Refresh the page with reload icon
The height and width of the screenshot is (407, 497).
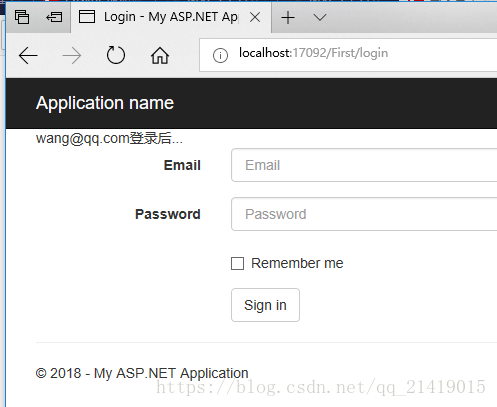pyautogui.click(x=116, y=55)
